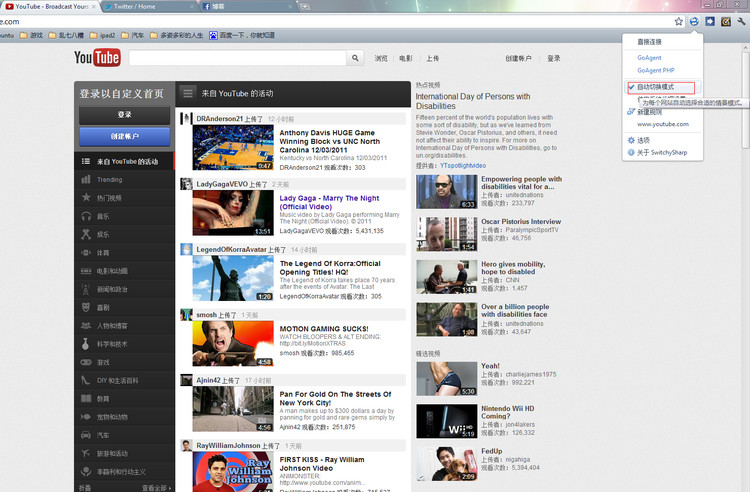Viewport: 750px width, 492px height.
Task: Open the 体育 sports category
Action: point(124,252)
